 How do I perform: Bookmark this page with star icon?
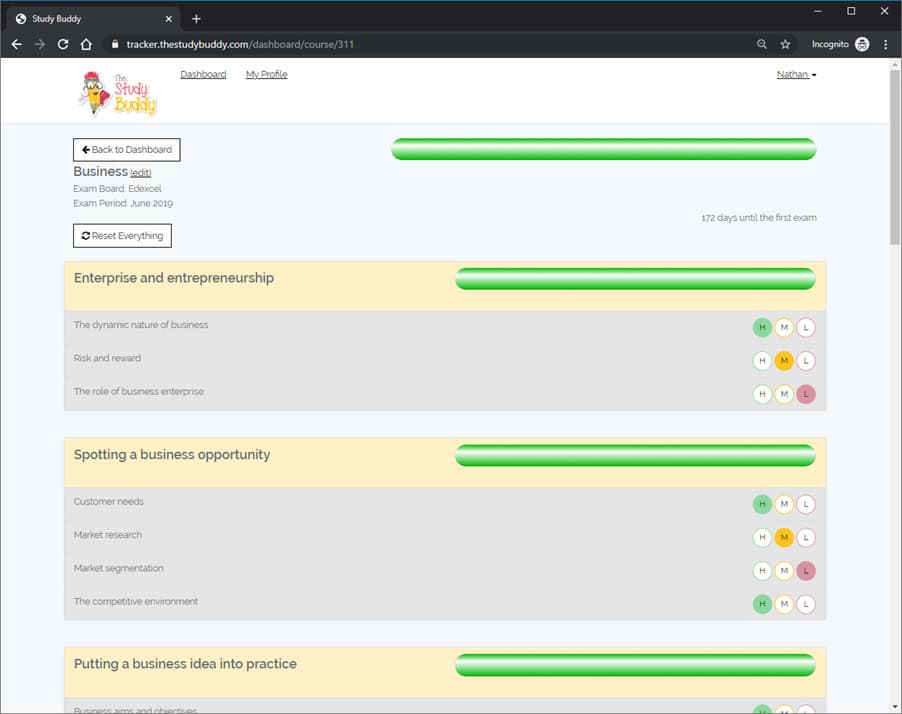pos(785,44)
